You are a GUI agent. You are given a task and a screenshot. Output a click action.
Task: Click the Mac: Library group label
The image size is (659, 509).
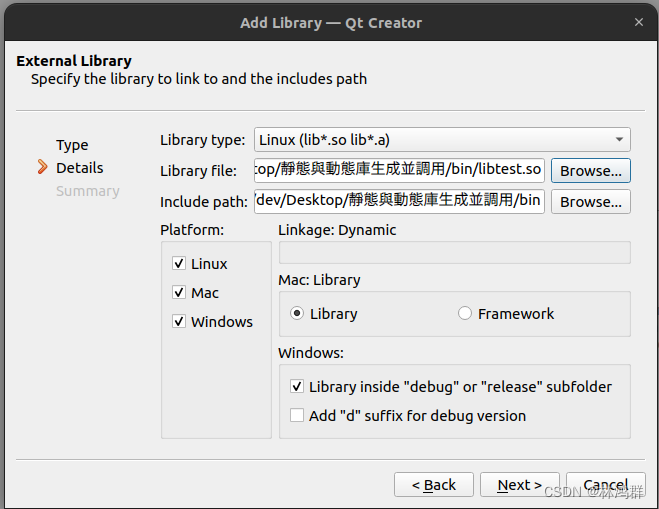319,280
